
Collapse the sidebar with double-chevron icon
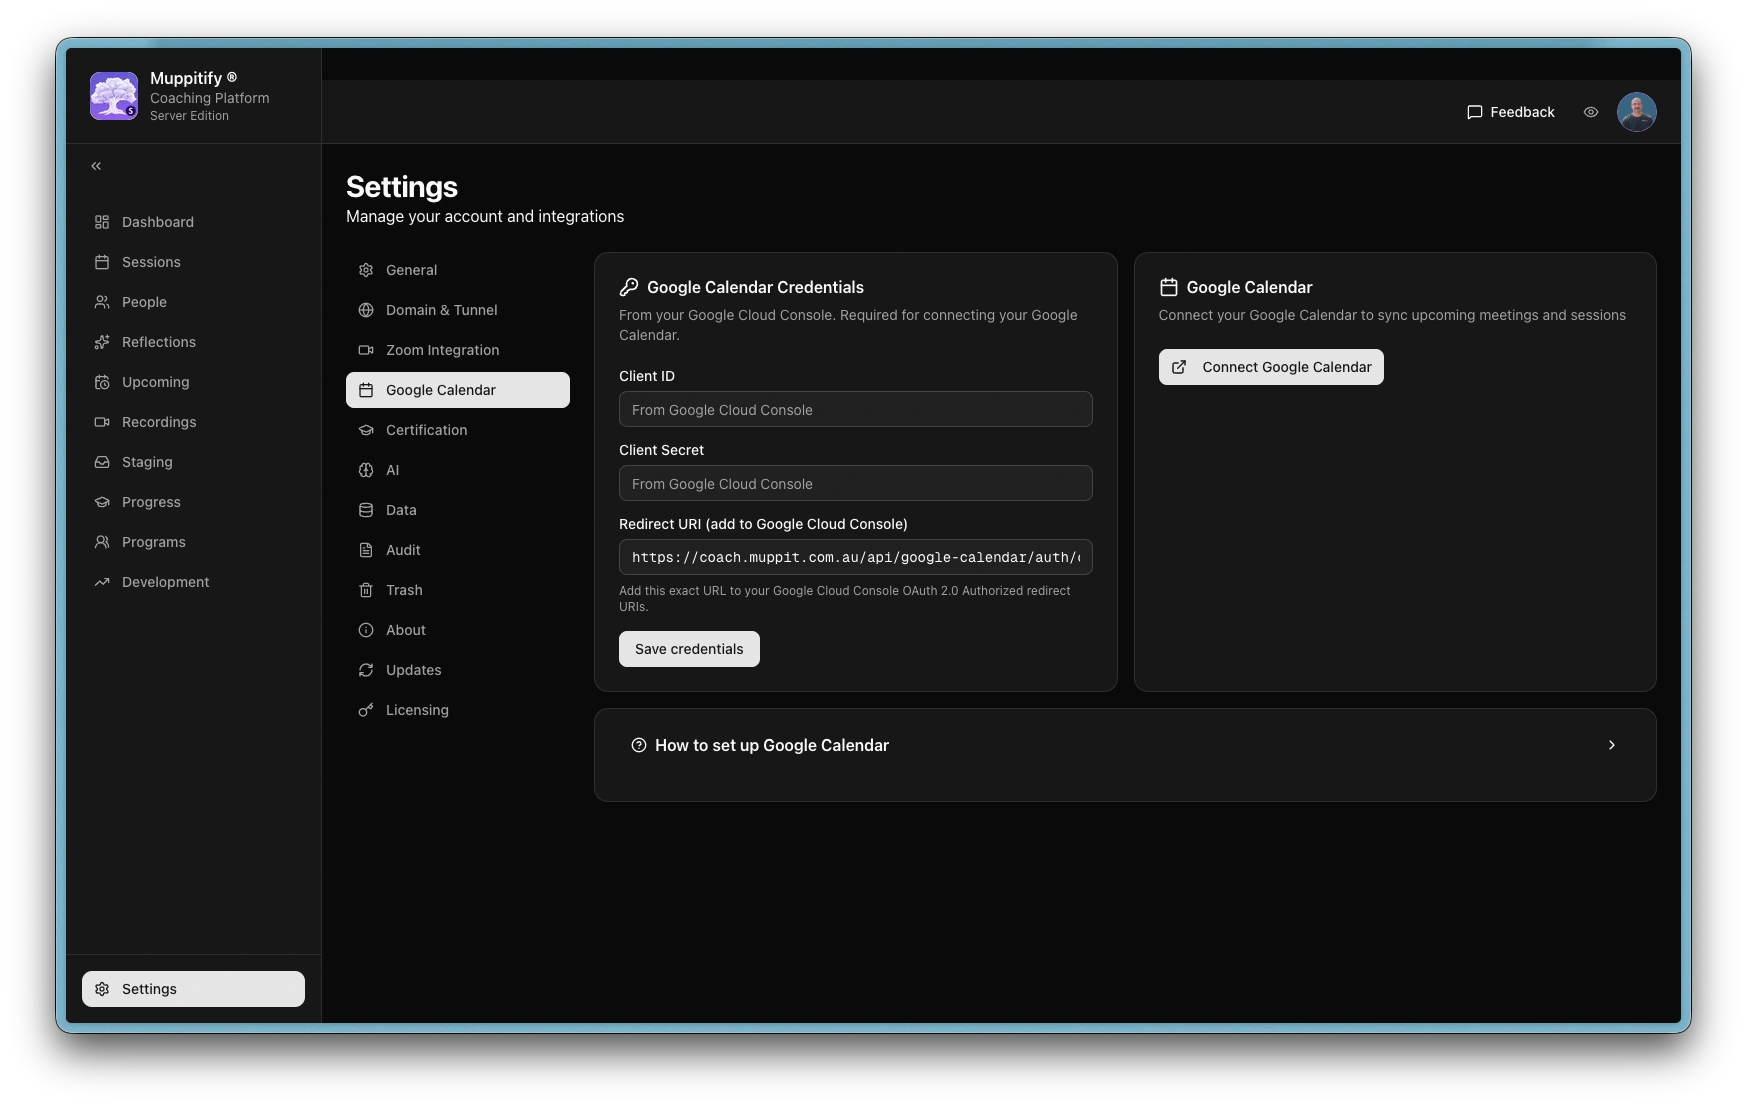96,166
